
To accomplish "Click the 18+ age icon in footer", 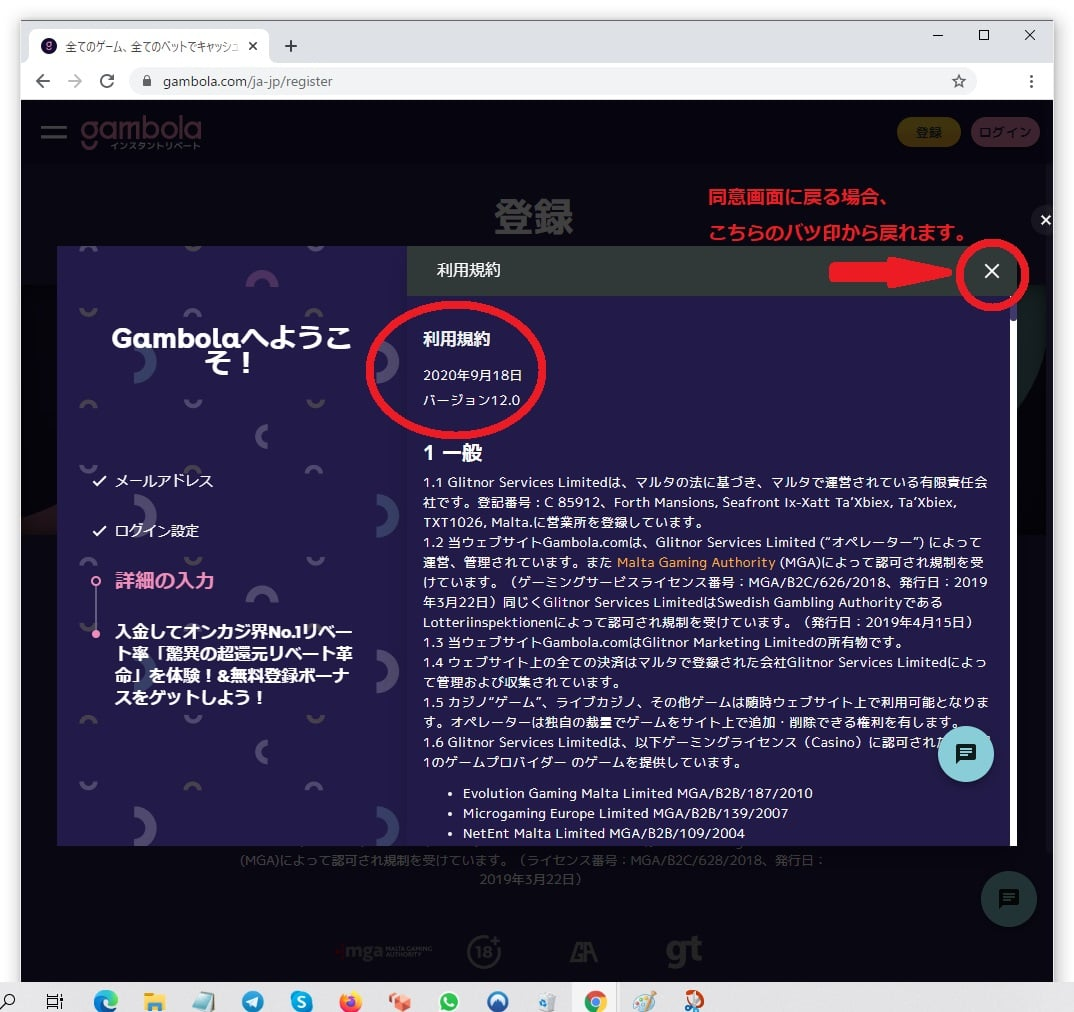I will [484, 951].
